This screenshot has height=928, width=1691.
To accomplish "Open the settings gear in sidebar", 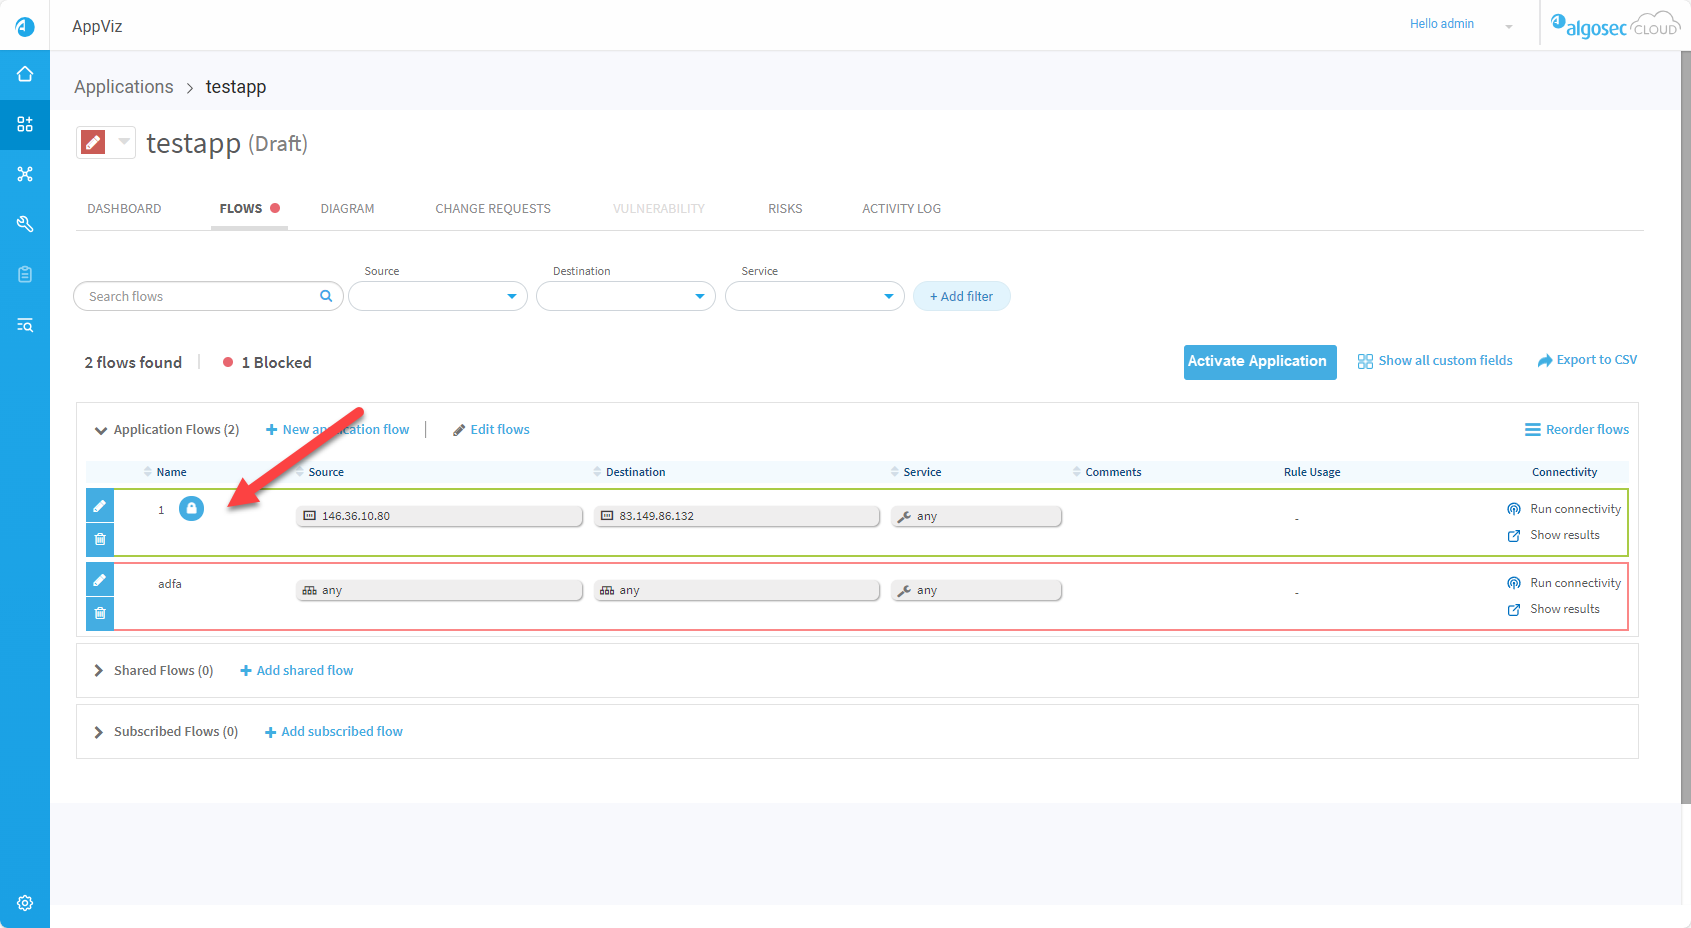I will click(25, 903).
